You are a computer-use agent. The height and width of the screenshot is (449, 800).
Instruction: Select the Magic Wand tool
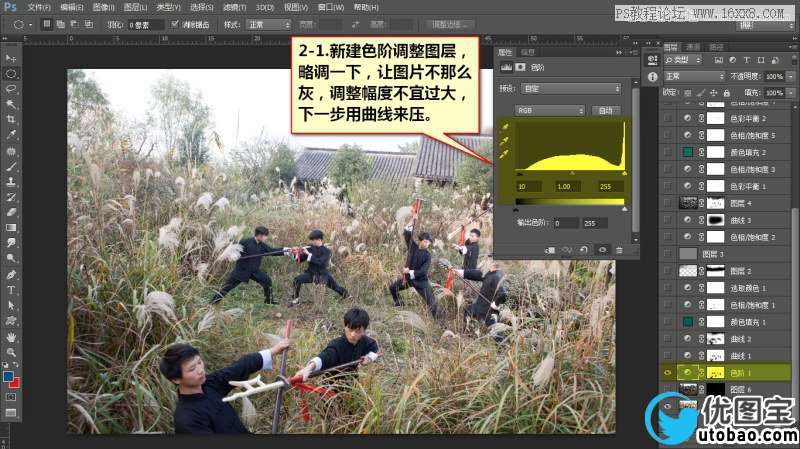tap(11, 104)
